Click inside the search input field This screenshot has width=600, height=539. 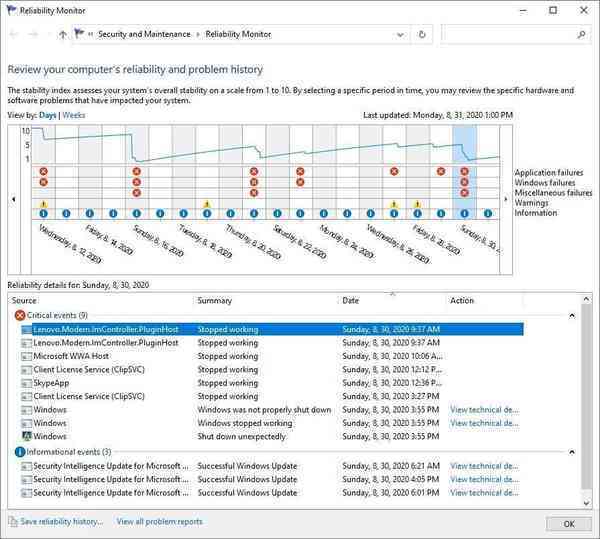[x=509, y=34]
